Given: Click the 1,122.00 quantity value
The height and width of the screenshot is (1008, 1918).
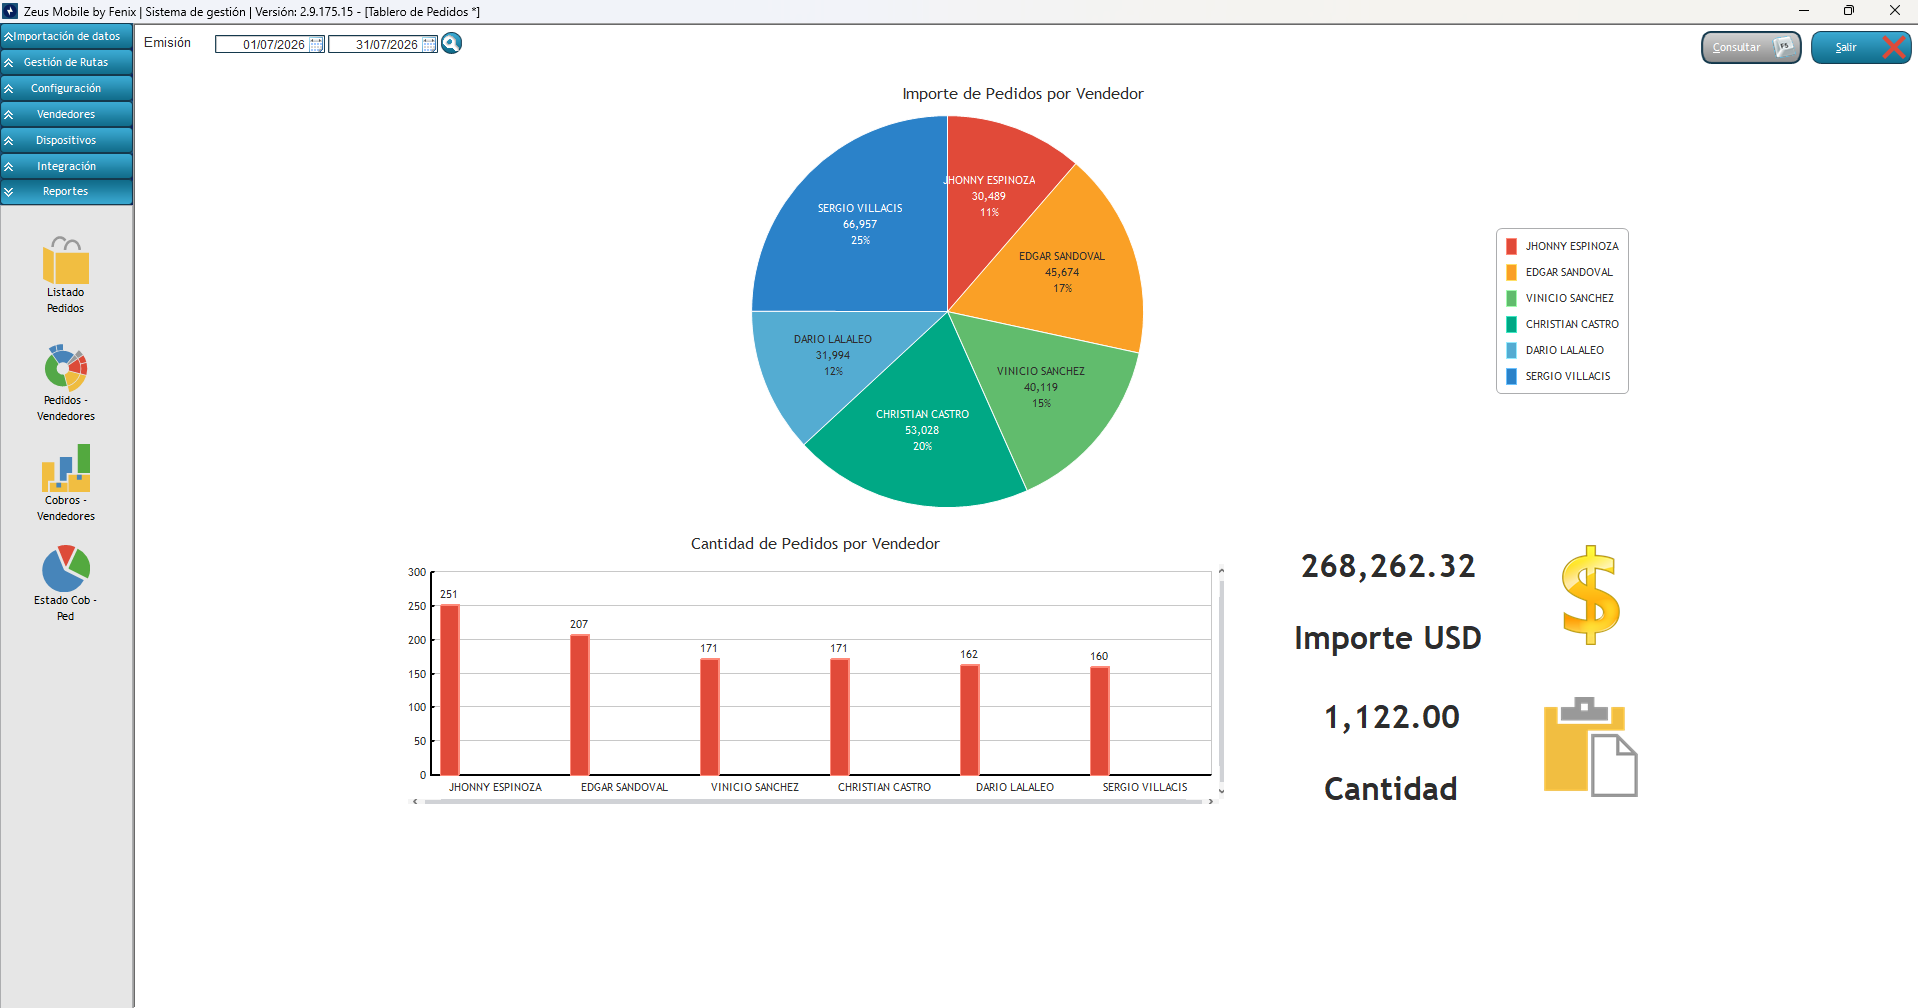Looking at the screenshot, I should pos(1392,717).
